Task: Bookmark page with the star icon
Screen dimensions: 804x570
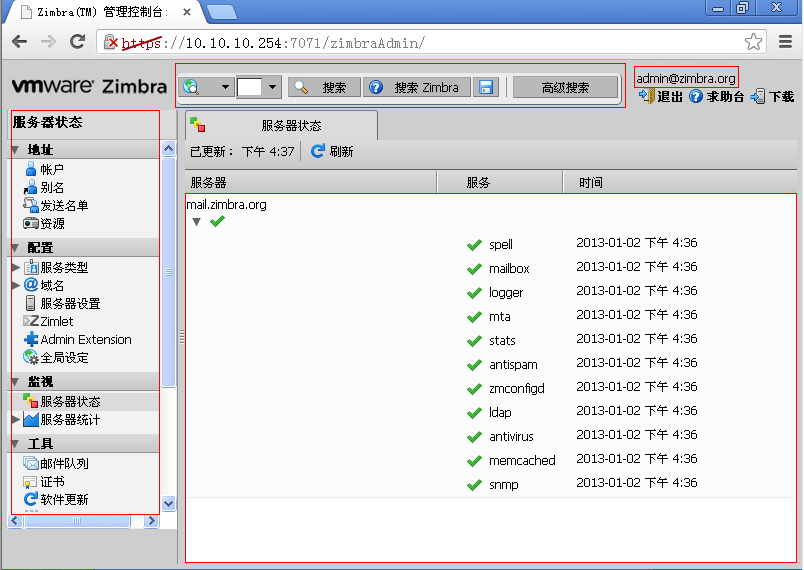Action: click(x=753, y=42)
